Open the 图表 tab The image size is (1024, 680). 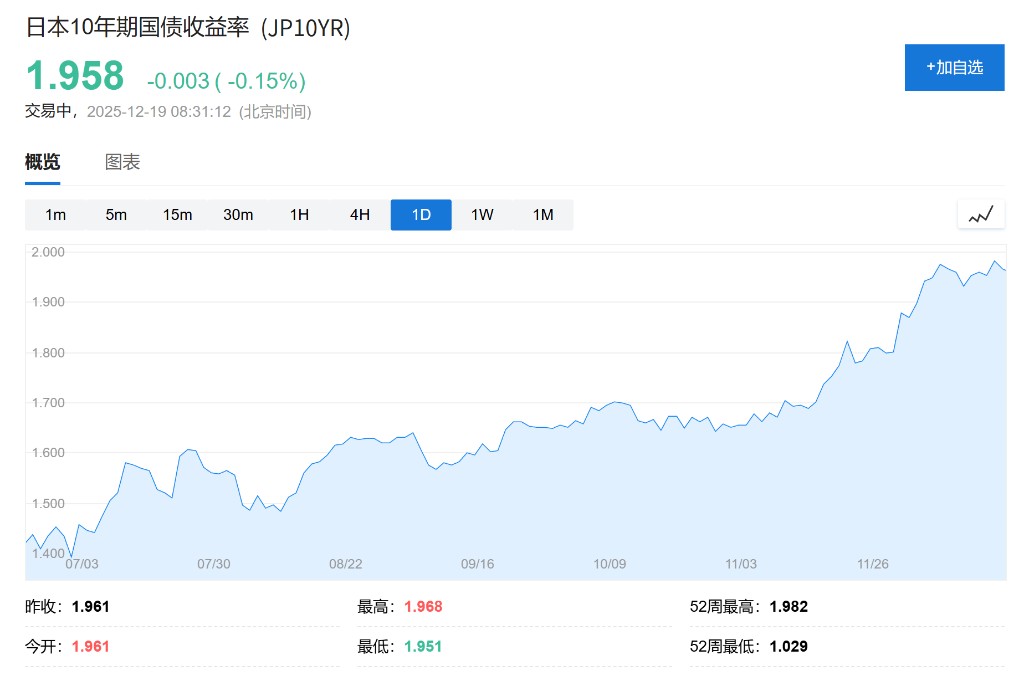(x=123, y=162)
